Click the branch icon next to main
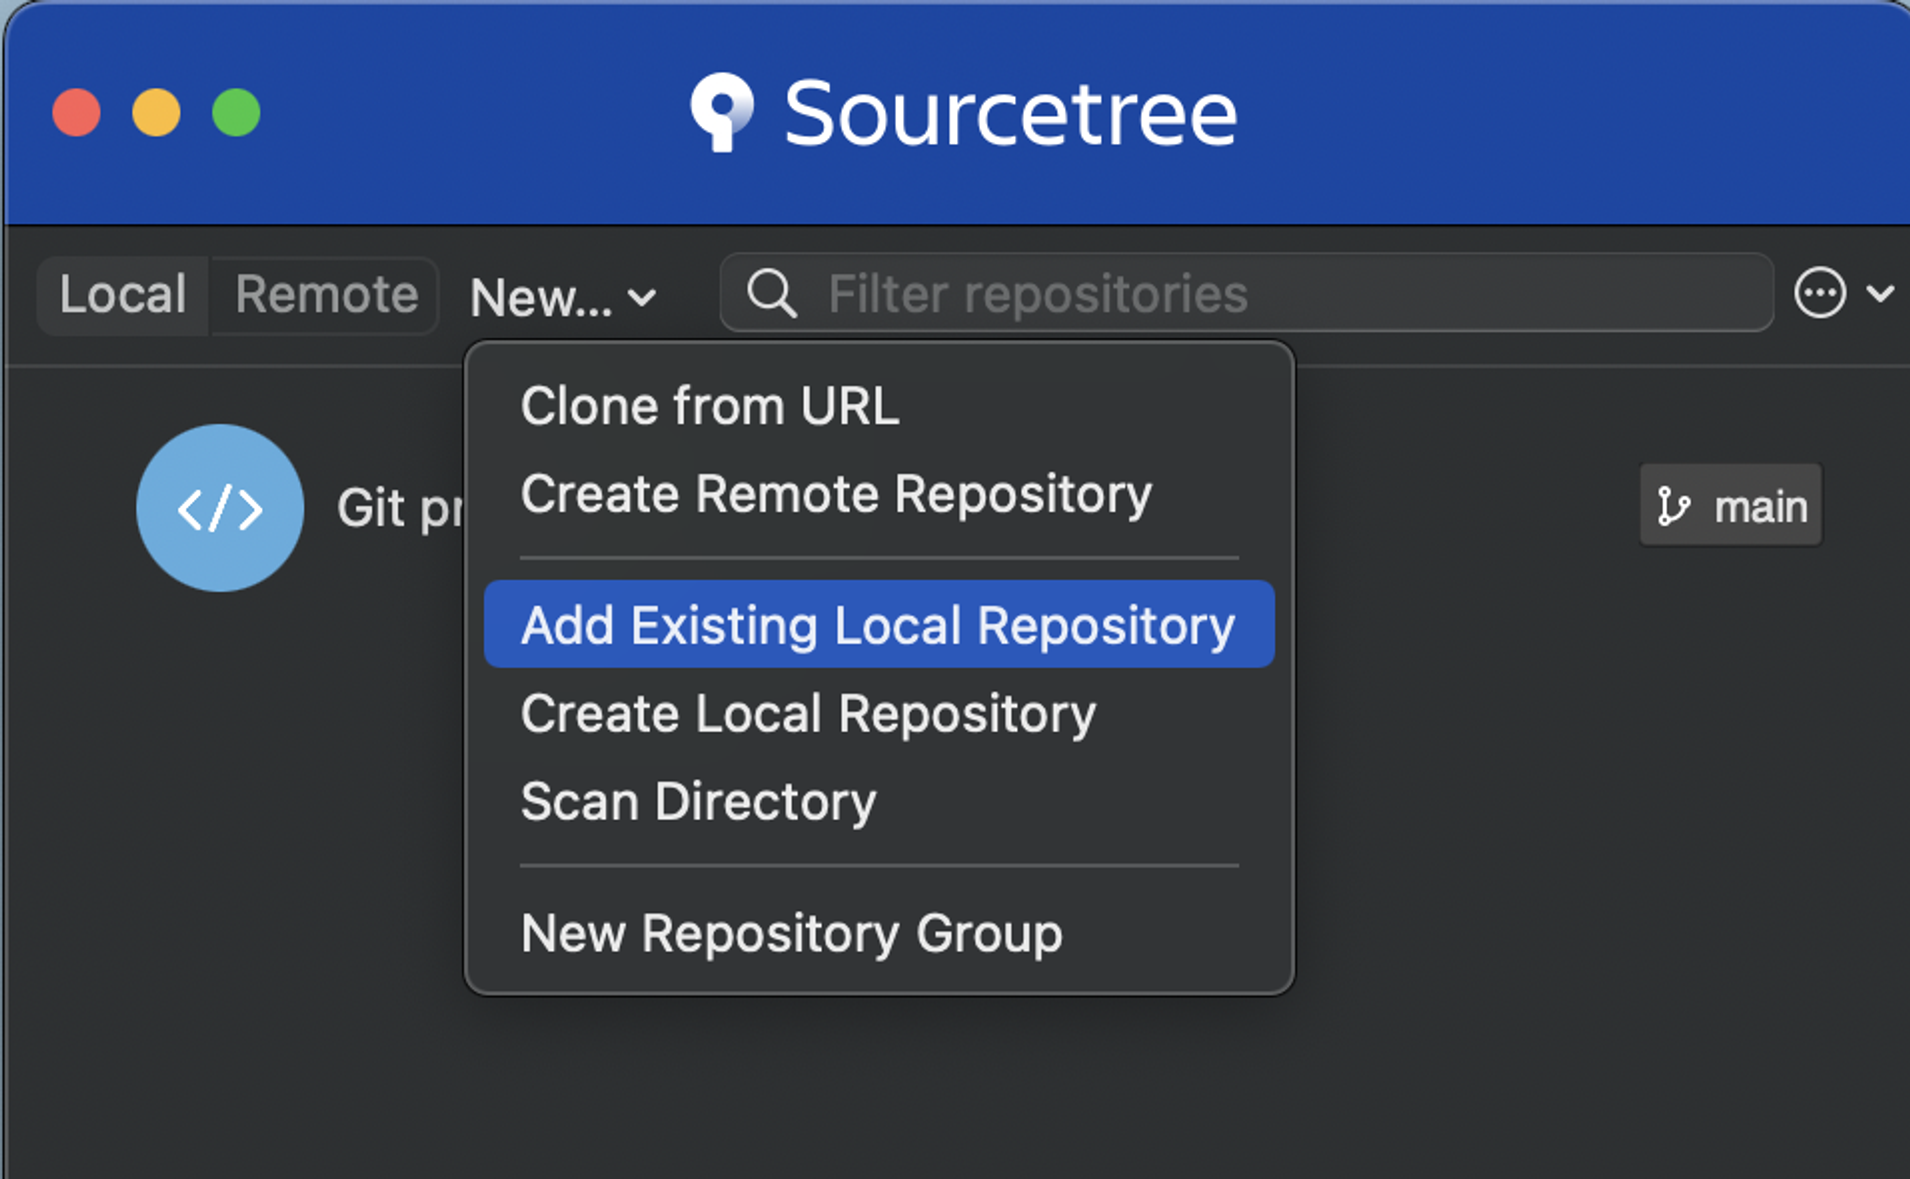Screen dimensions: 1910x1179 (x=1672, y=506)
